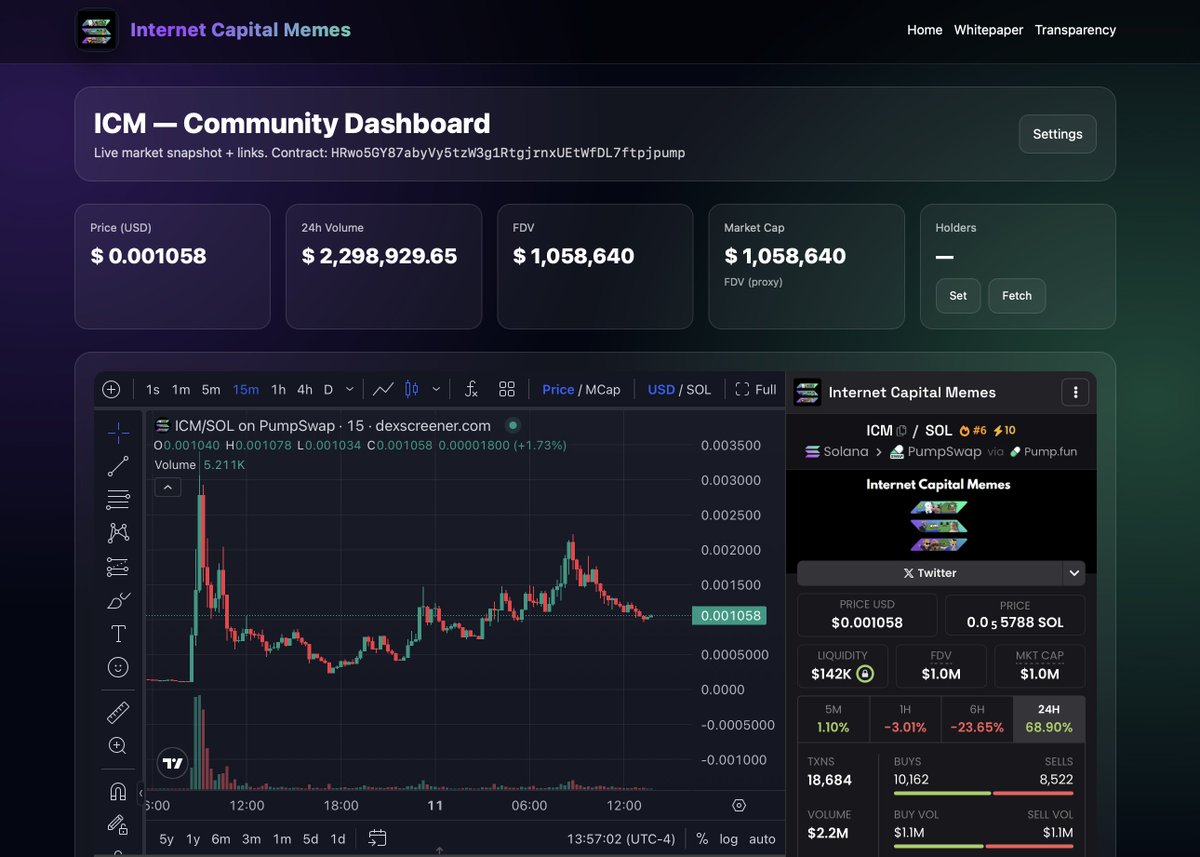Click the Internet Capital Memes site title
The width and height of the screenshot is (1200, 857).
241,30
